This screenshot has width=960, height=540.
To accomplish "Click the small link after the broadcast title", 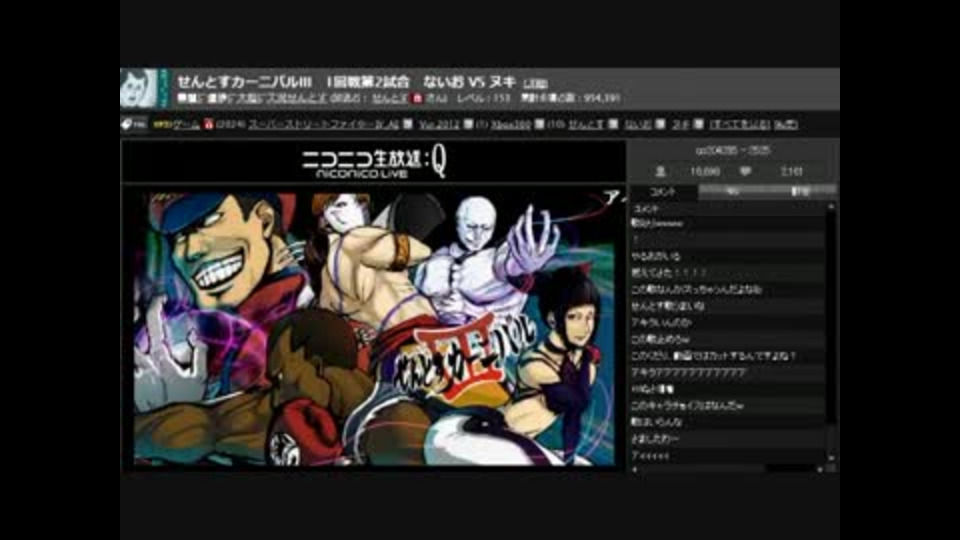I will 535,83.
